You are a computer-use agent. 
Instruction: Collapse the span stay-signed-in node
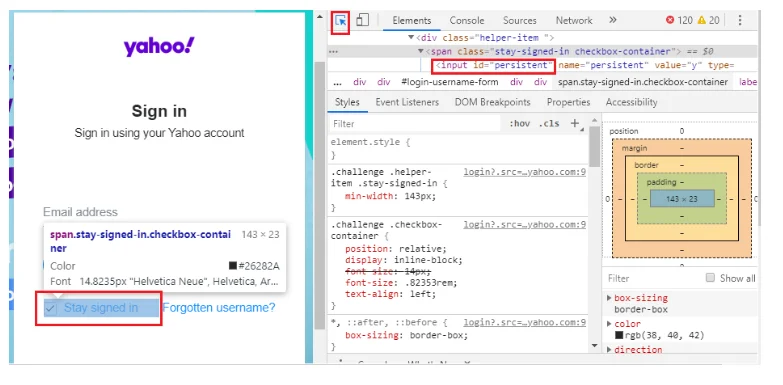pos(421,51)
